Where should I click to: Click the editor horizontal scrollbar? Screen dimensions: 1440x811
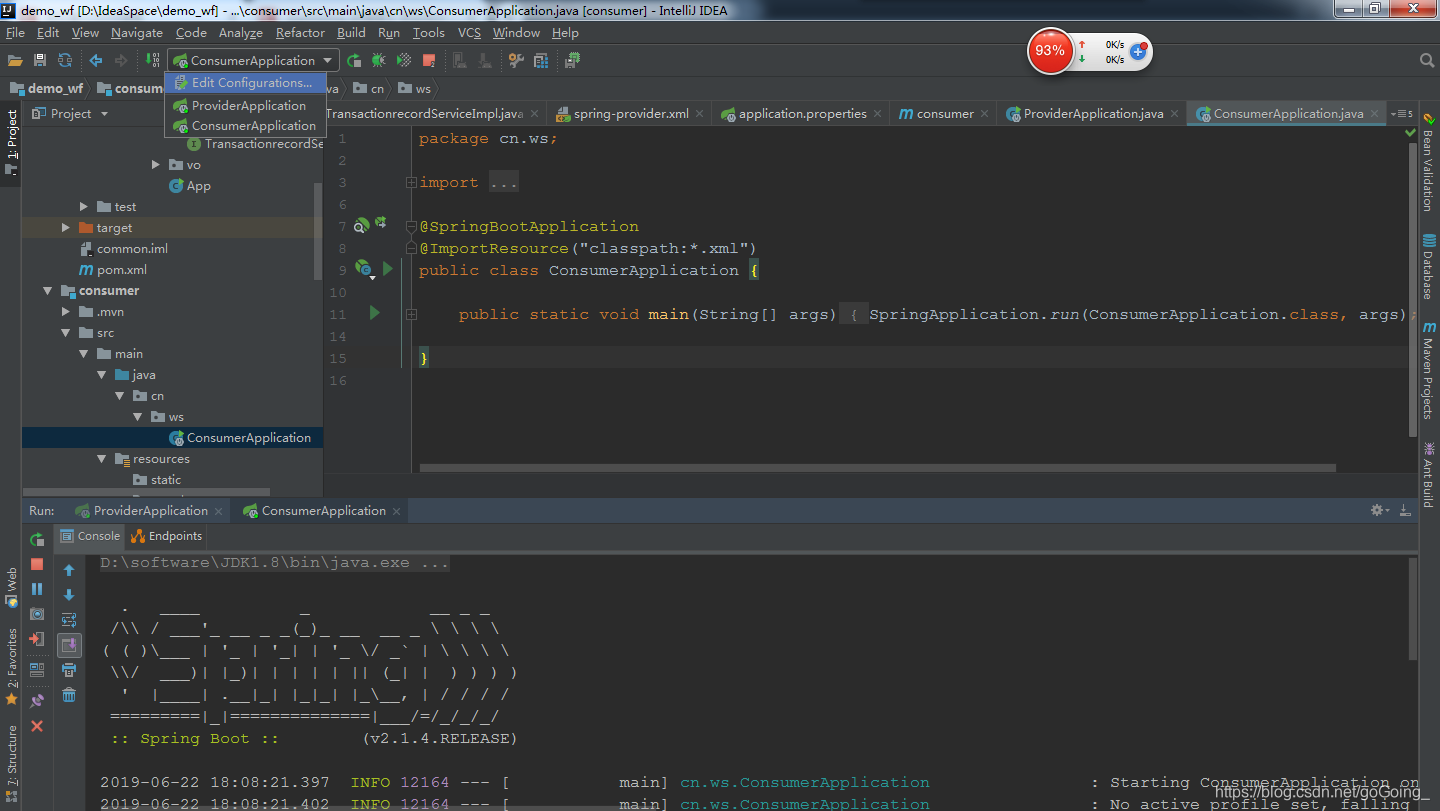pos(877,467)
